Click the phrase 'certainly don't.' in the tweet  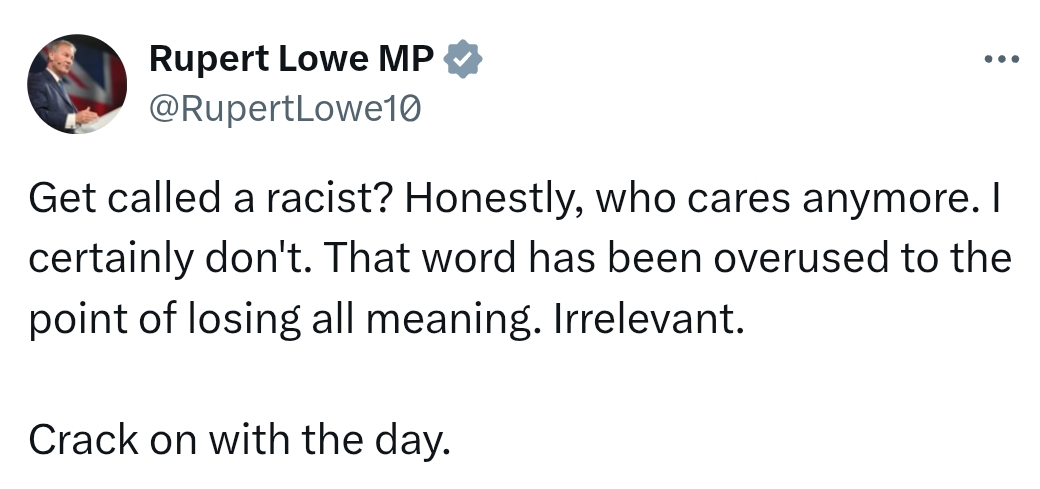pos(170,259)
